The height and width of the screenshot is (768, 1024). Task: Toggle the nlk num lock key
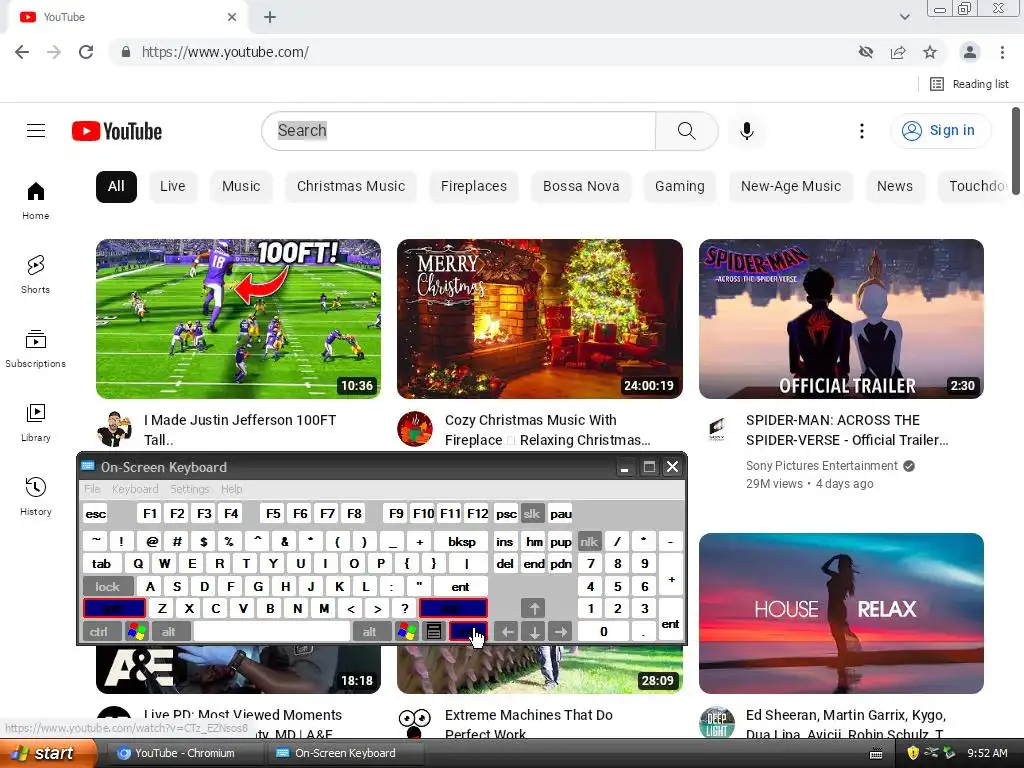[x=589, y=541]
